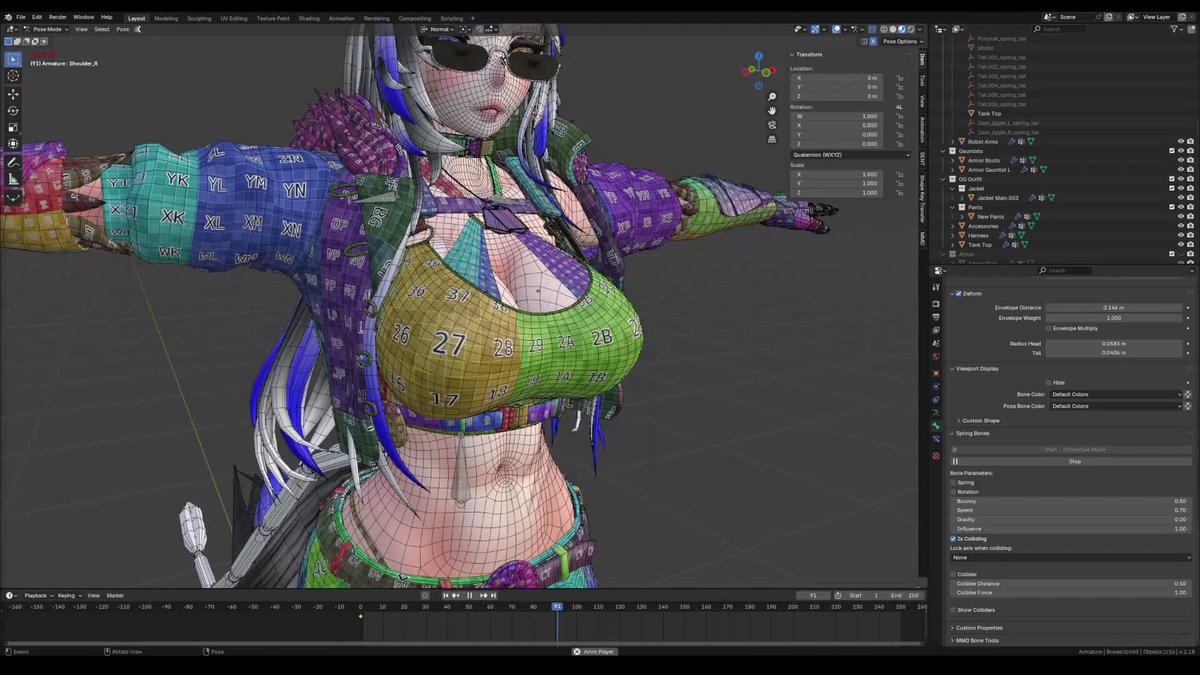The image size is (1200, 675).
Task: Select the Rotate tool
Action: coord(13,111)
